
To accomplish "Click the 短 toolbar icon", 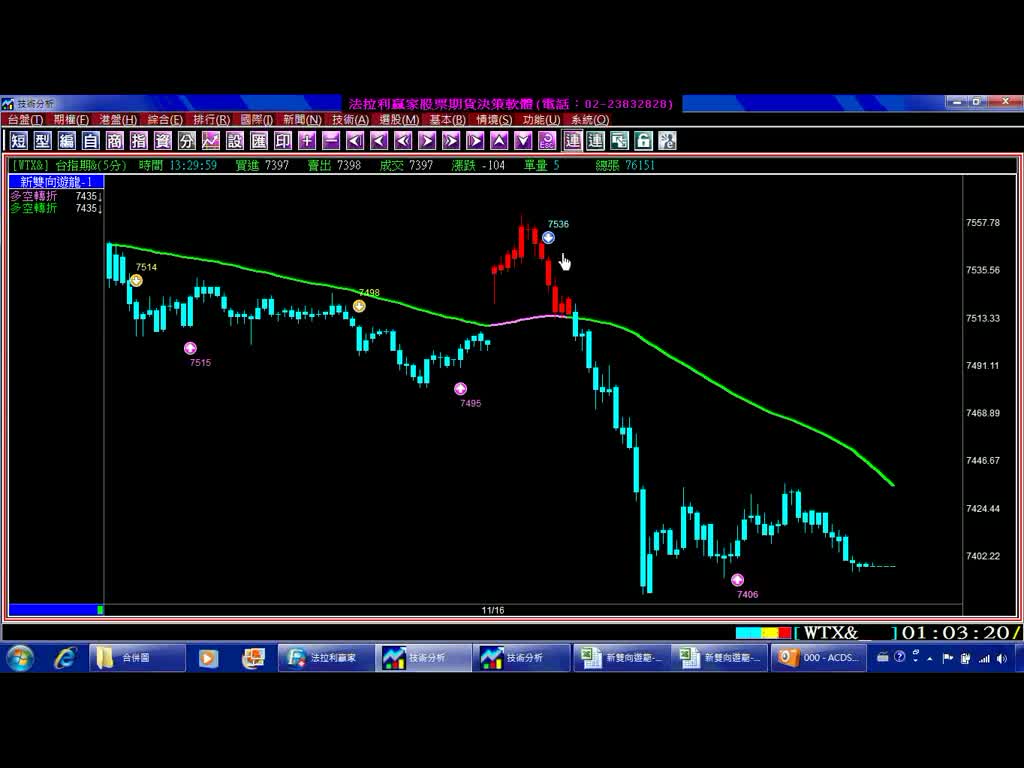I will 18,140.
